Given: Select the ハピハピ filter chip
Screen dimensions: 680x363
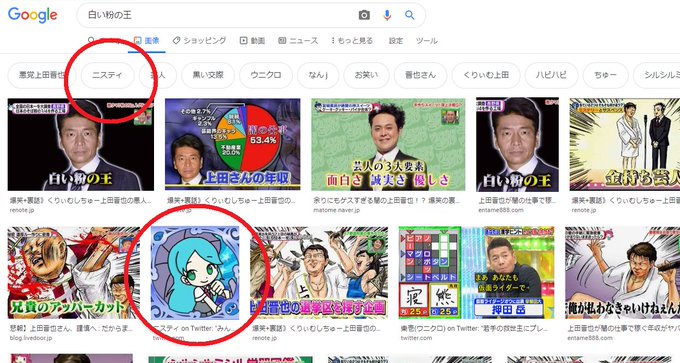Looking at the screenshot, I should pyautogui.click(x=551, y=75).
